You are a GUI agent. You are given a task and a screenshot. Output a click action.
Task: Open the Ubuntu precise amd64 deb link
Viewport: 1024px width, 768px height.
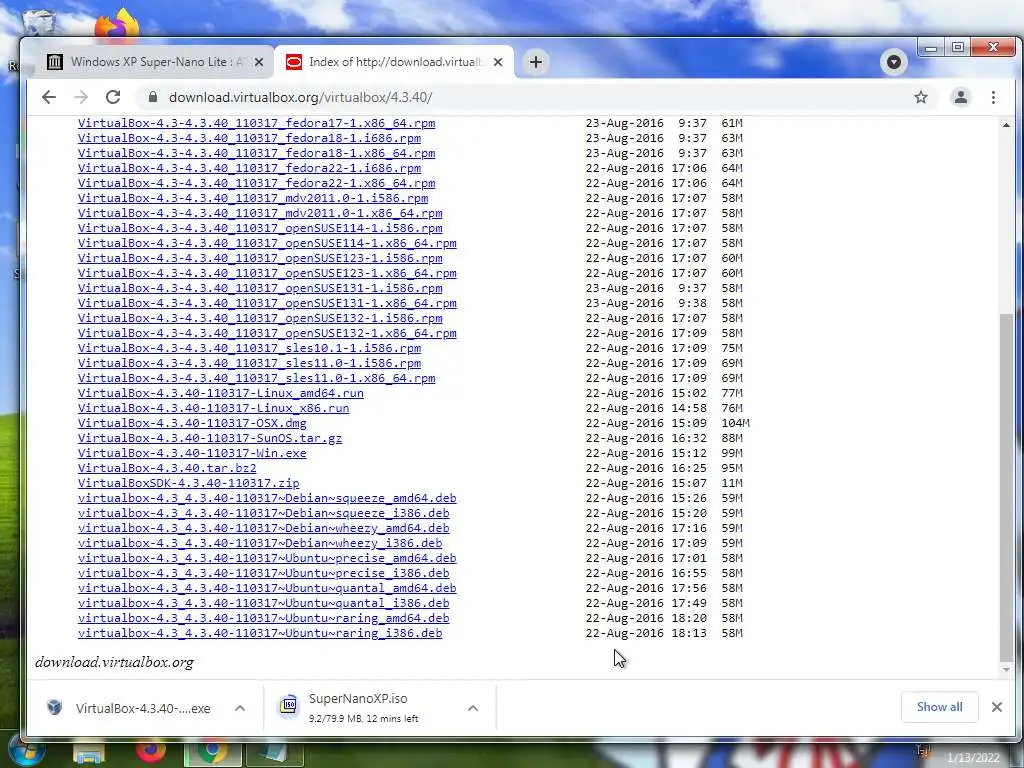267,558
